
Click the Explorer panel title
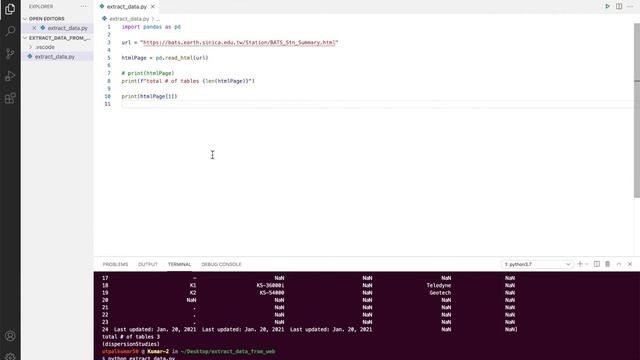41,7
